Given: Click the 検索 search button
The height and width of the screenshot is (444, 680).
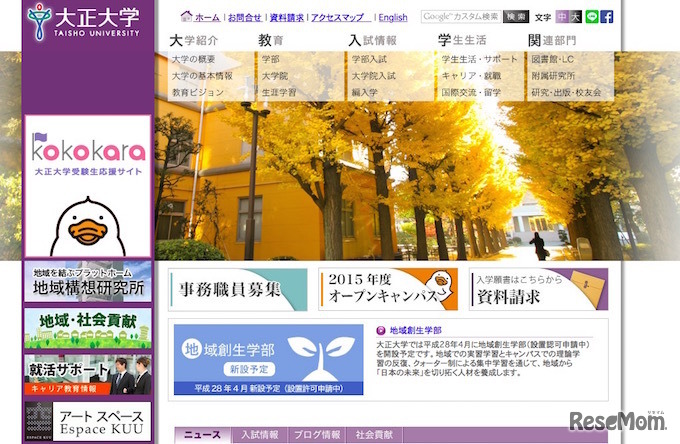Looking at the screenshot, I should coord(516,17).
